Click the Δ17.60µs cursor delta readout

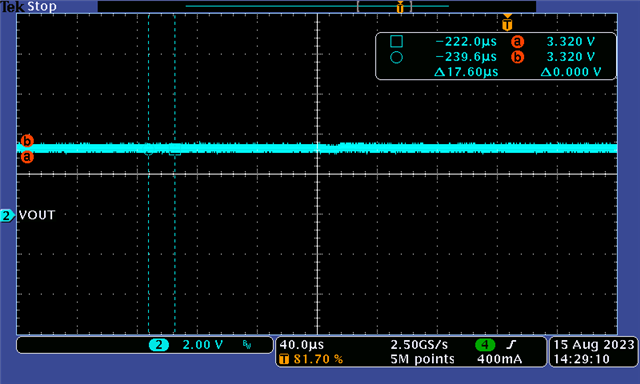(x=467, y=72)
